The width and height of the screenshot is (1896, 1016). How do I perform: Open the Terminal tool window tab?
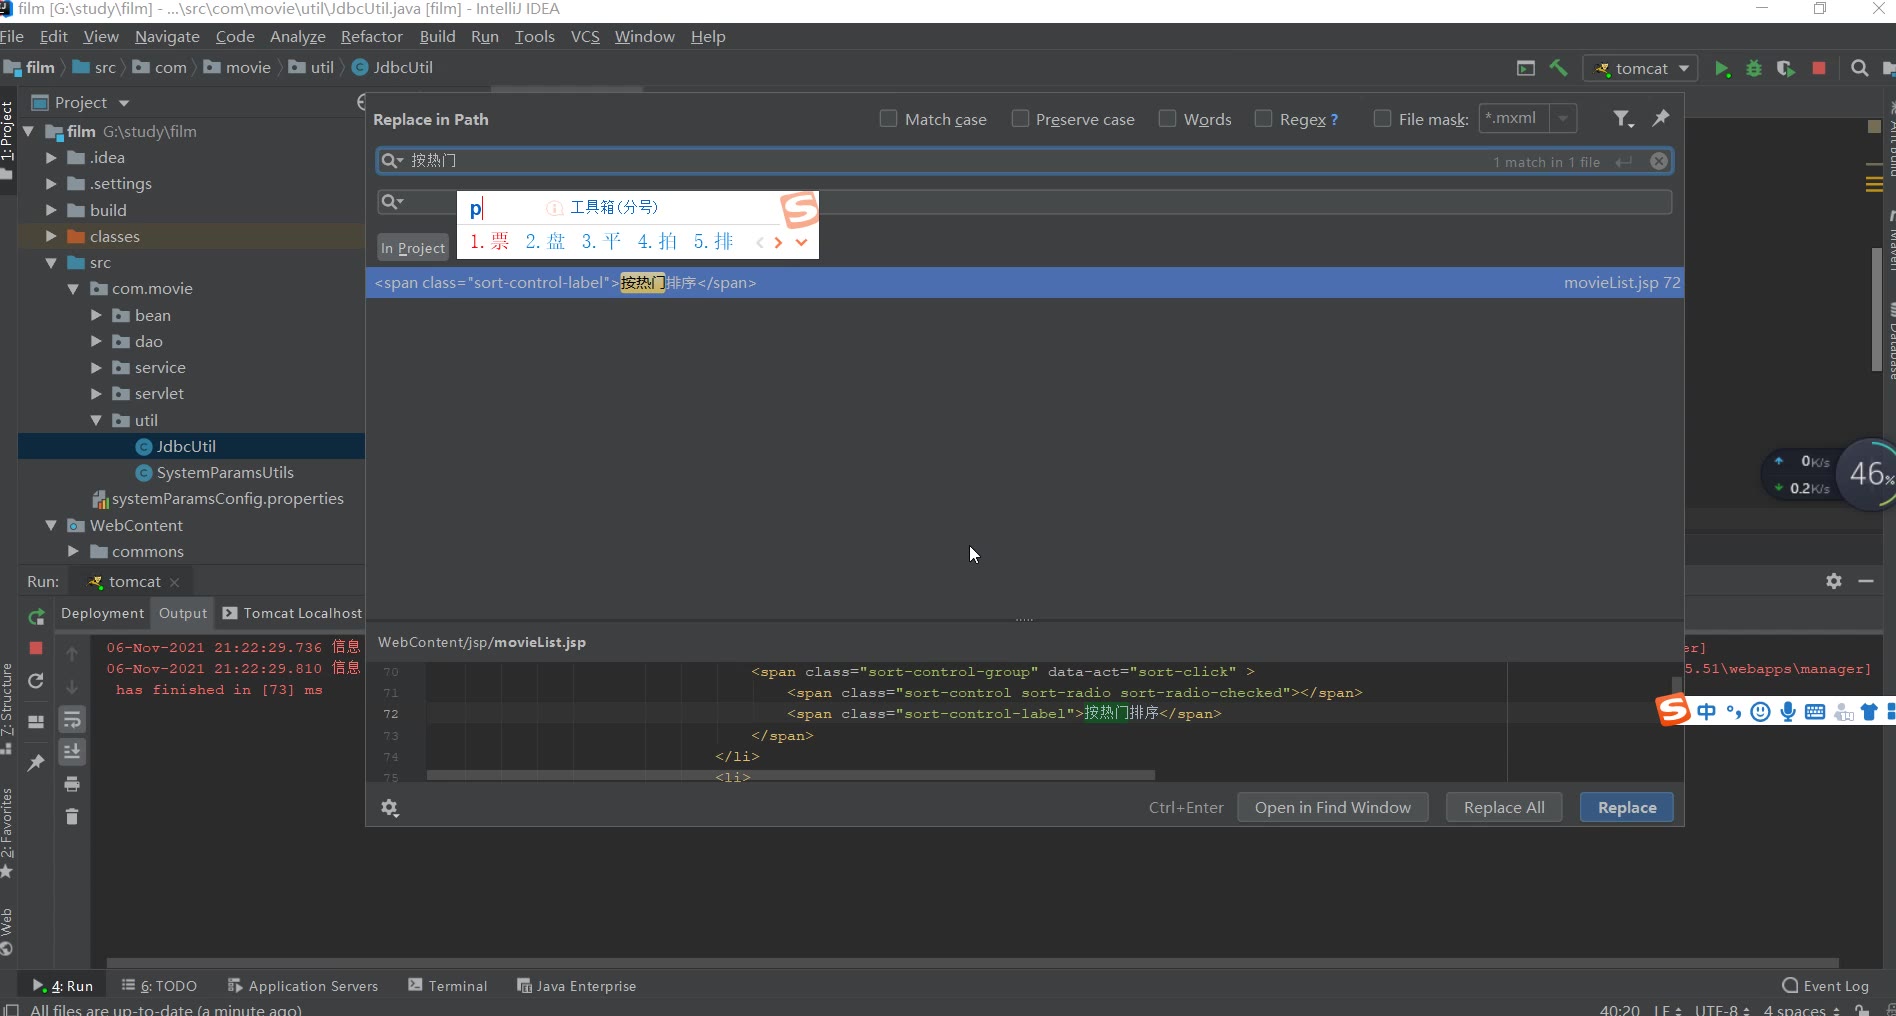[x=448, y=986]
